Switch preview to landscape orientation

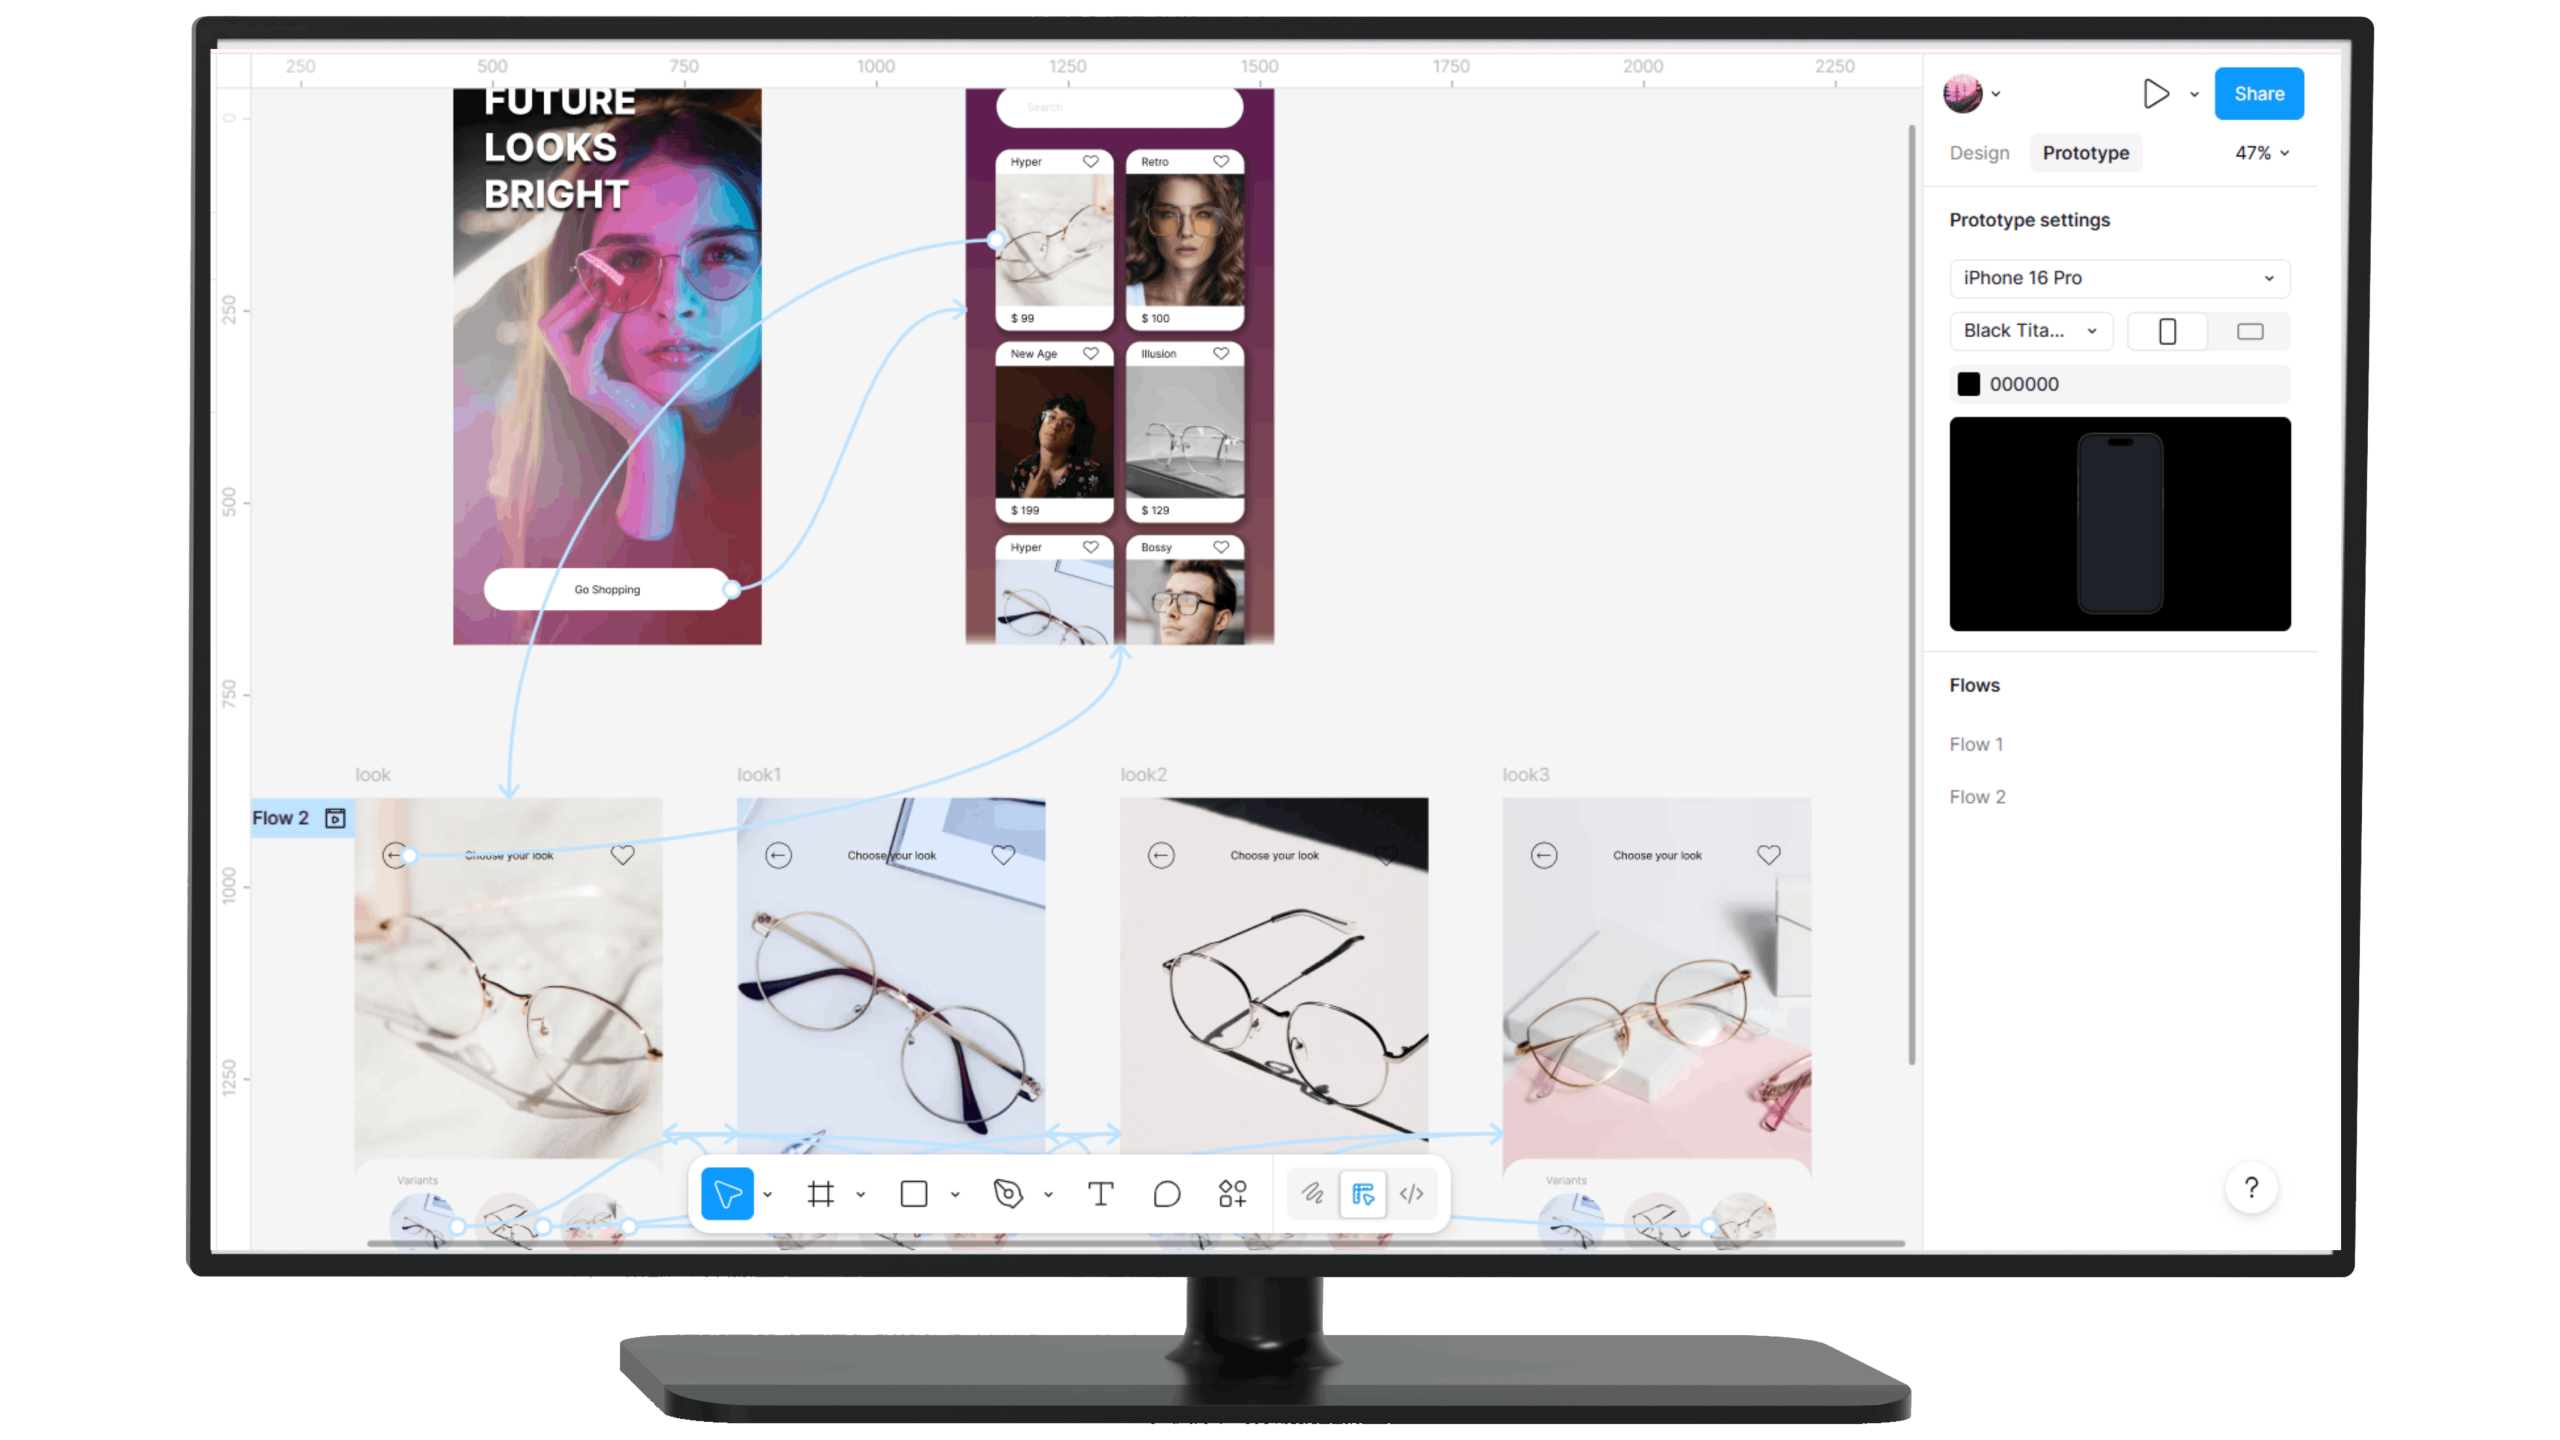(2250, 331)
